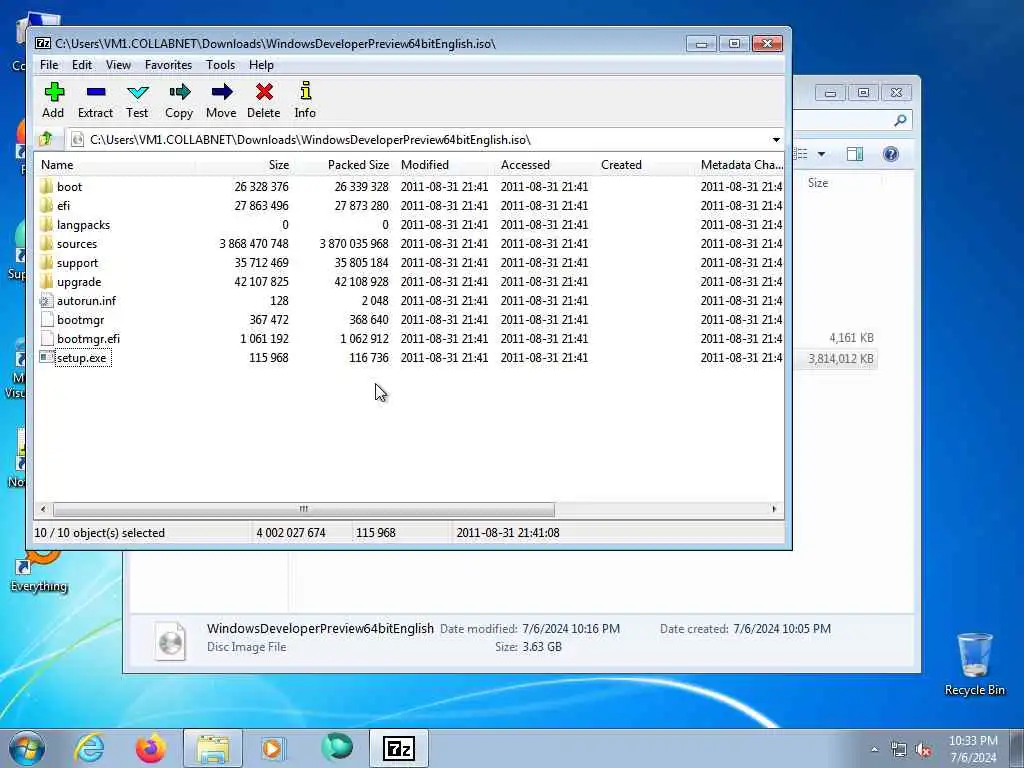
Task: Click the Everything desktop shortcut
Action: tap(39, 569)
